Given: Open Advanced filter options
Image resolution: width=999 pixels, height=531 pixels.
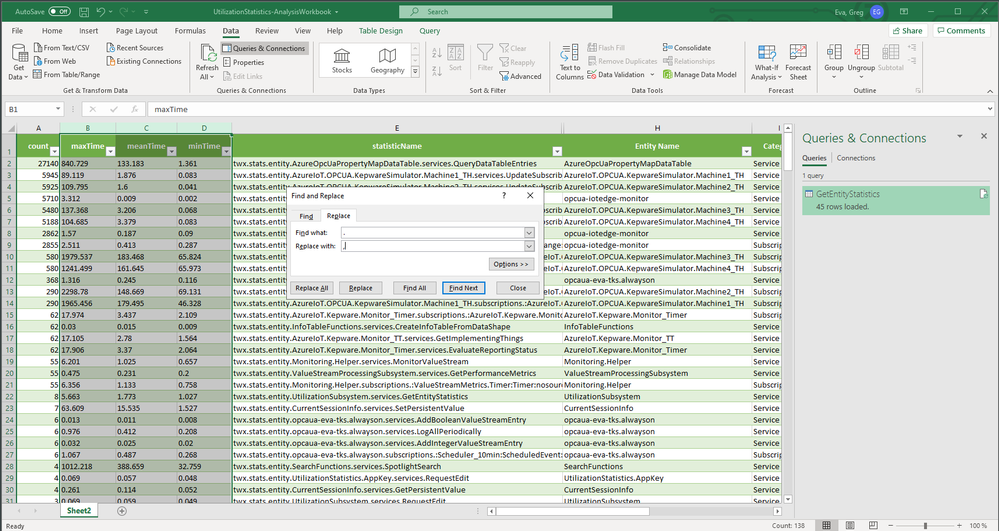Looking at the screenshot, I should click(520, 76).
